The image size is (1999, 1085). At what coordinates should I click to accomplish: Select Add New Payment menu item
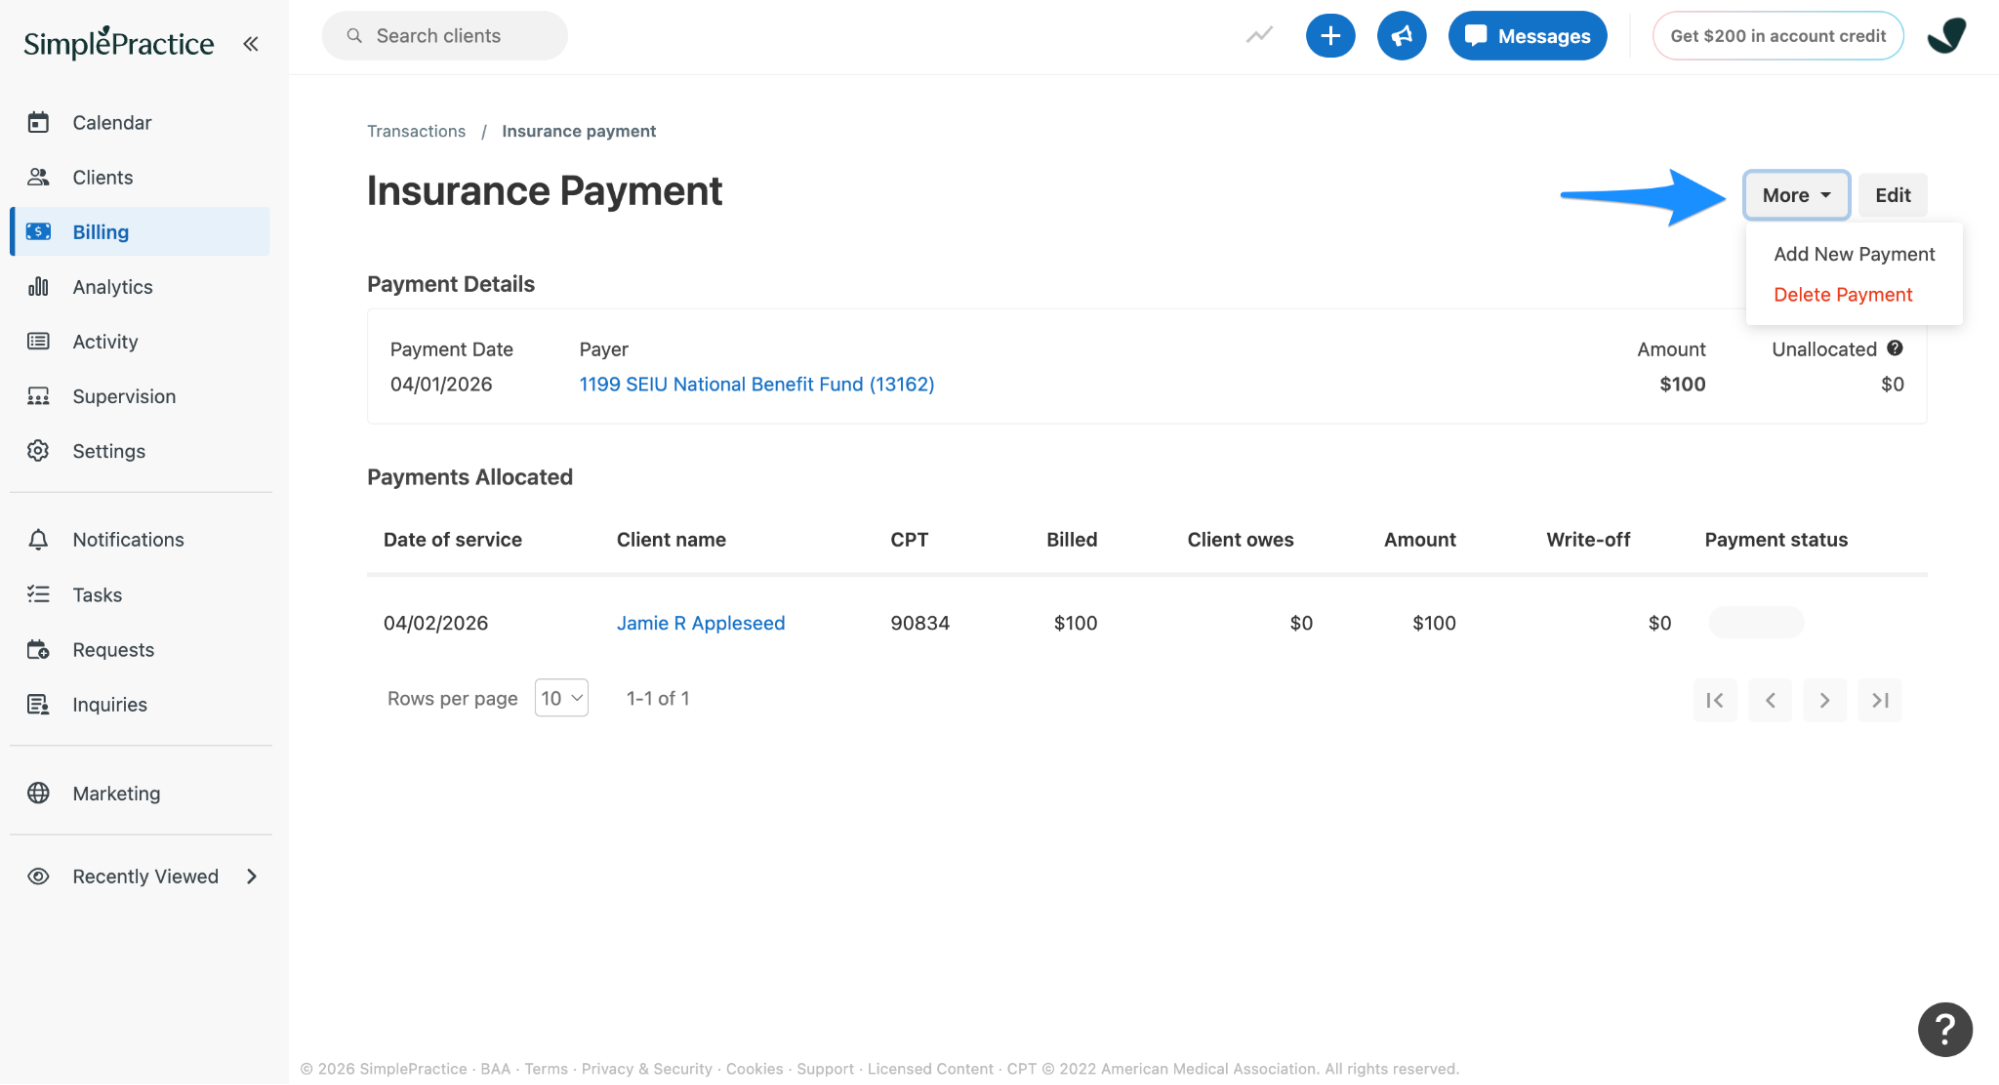[1853, 254]
